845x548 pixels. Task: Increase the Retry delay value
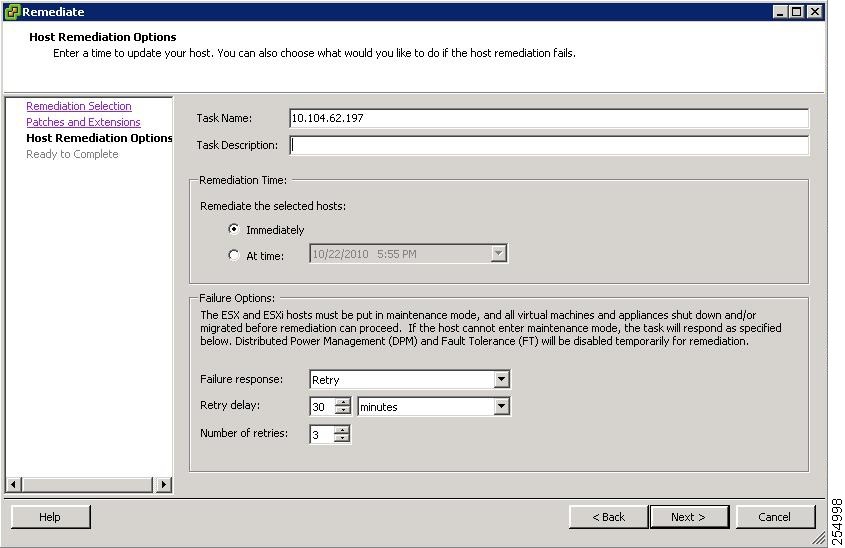(342, 402)
